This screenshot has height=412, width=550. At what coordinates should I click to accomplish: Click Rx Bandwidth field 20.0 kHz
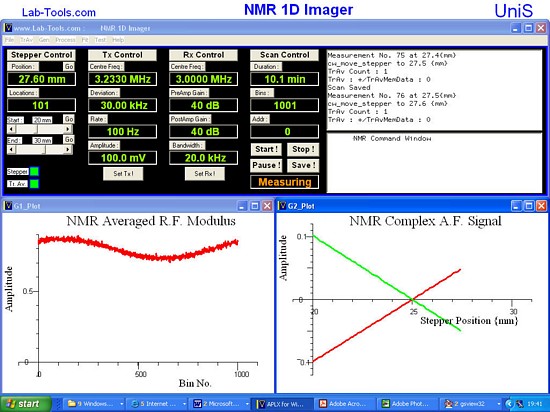(x=203, y=158)
